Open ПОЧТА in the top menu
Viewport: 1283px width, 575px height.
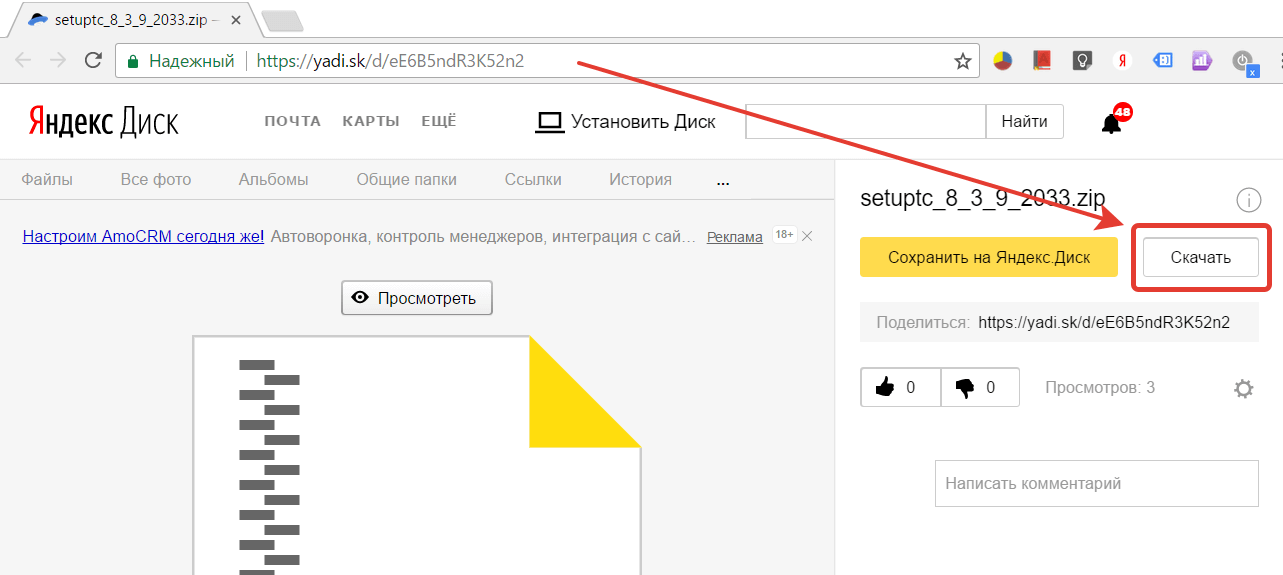pos(293,121)
